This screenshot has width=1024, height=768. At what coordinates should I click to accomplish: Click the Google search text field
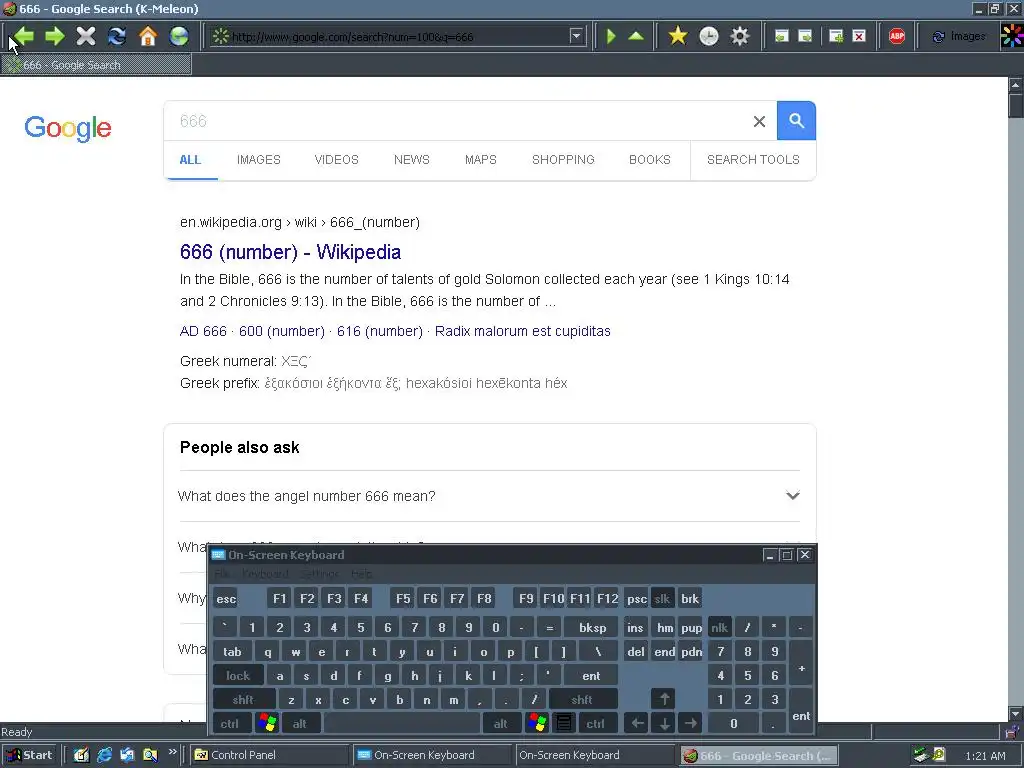(457, 121)
